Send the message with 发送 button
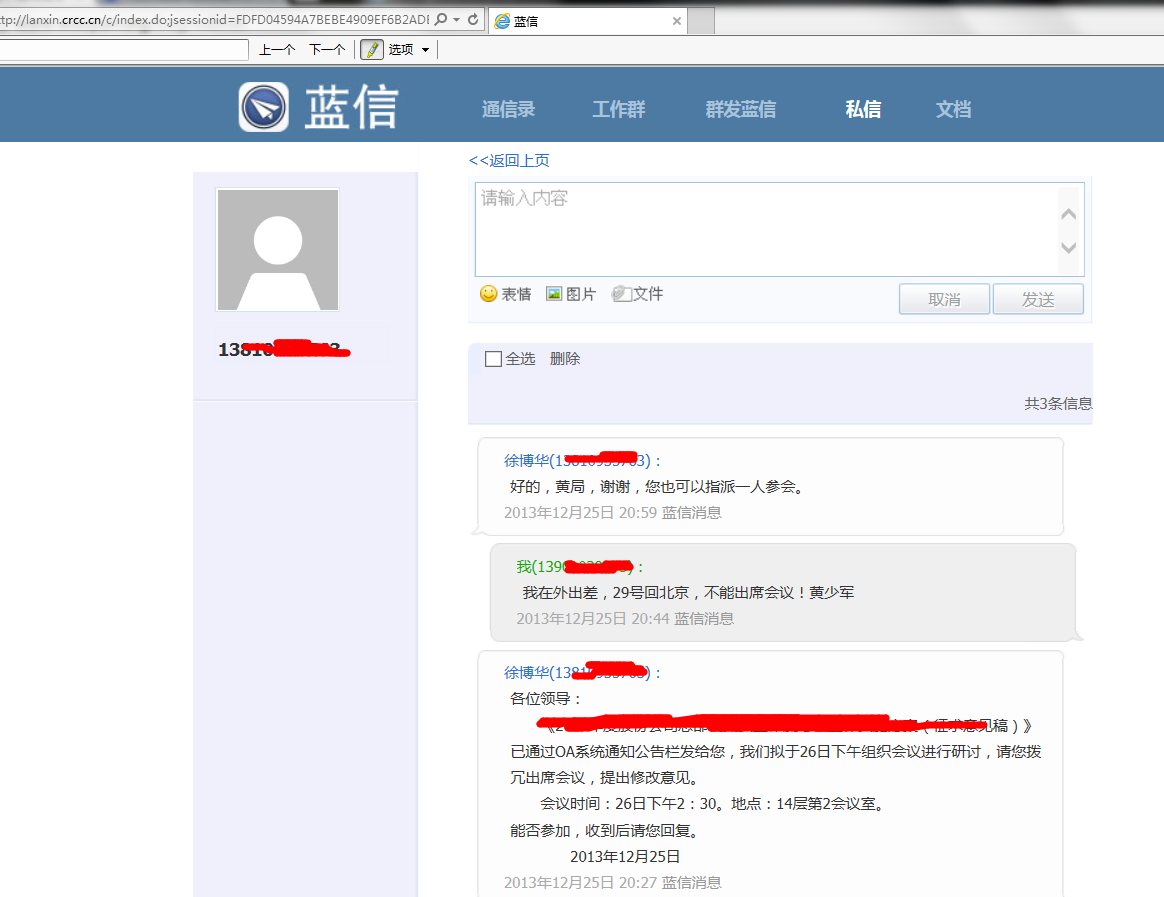 pos(1038,299)
